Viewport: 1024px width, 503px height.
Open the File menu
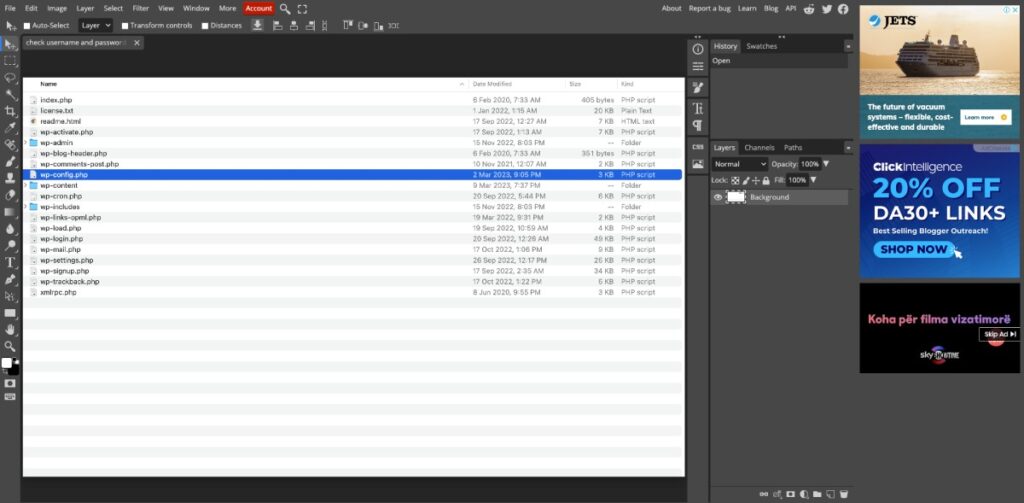coord(10,8)
